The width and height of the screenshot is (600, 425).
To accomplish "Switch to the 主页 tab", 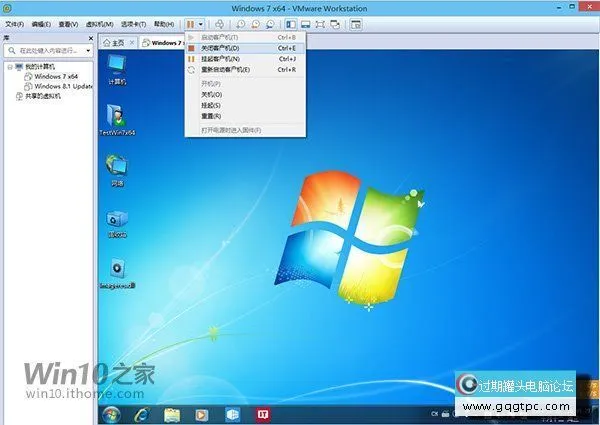I will pos(118,43).
